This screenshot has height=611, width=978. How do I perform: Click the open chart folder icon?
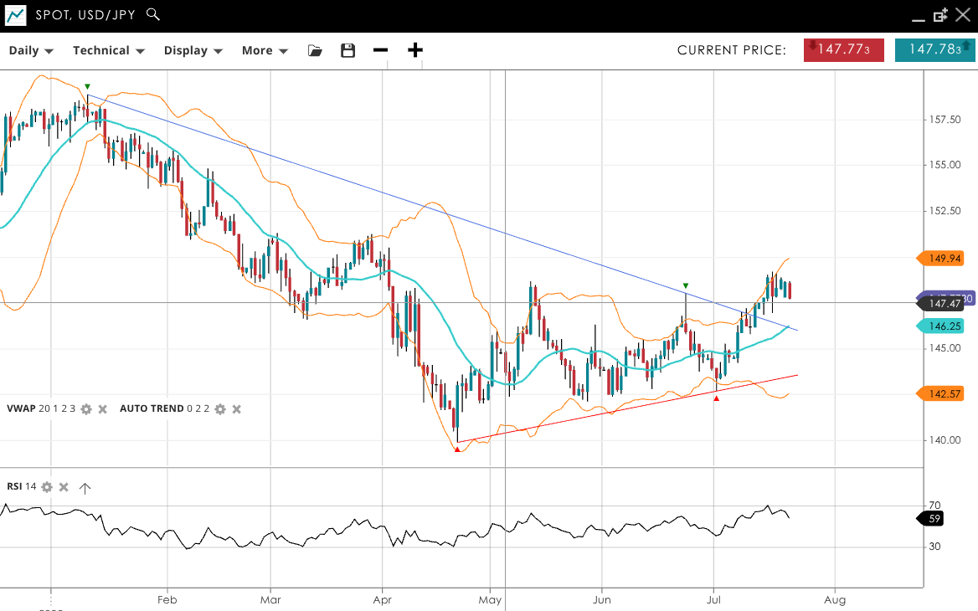pyautogui.click(x=315, y=51)
